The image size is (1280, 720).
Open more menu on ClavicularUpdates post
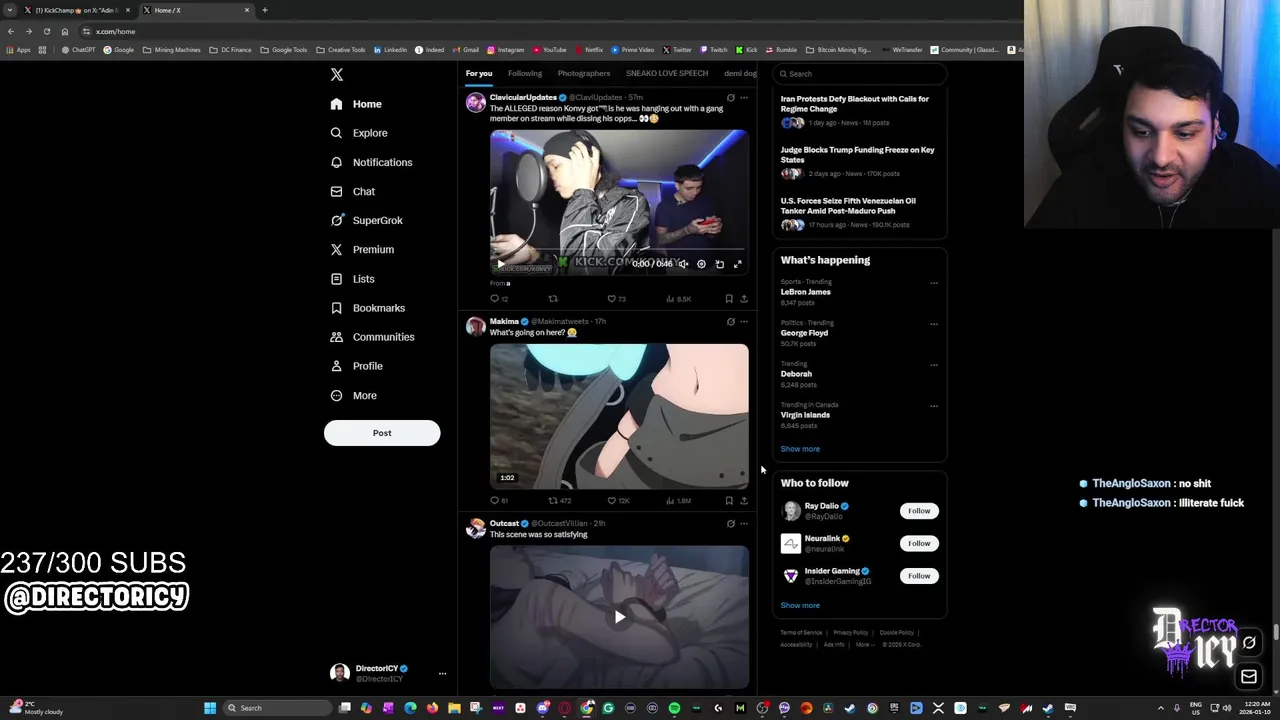[x=744, y=98]
